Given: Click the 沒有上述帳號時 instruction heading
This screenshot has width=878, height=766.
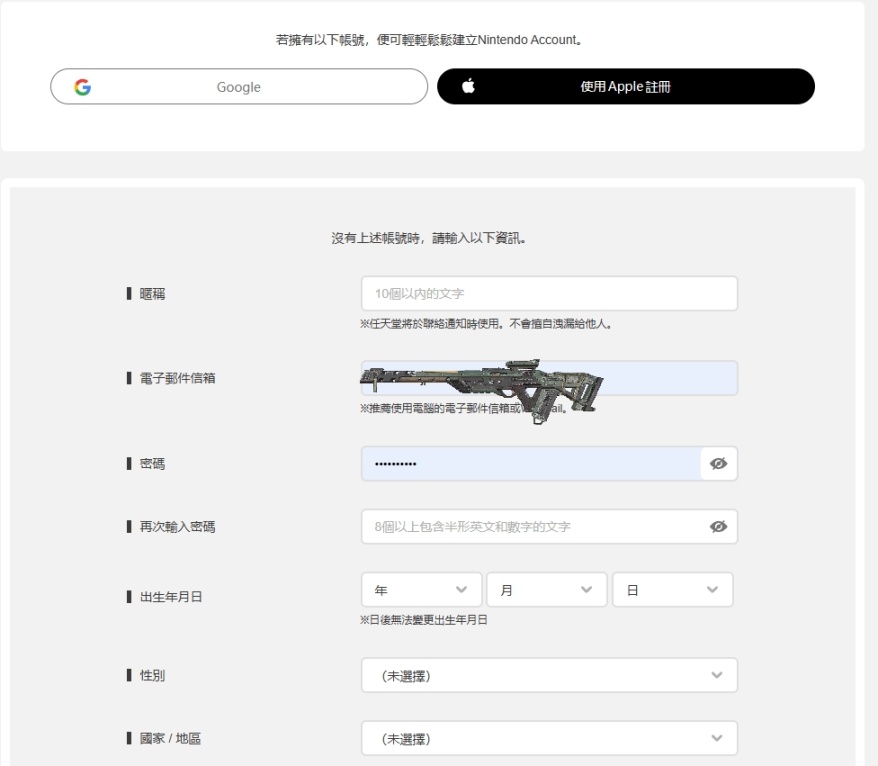Looking at the screenshot, I should [x=429, y=238].
